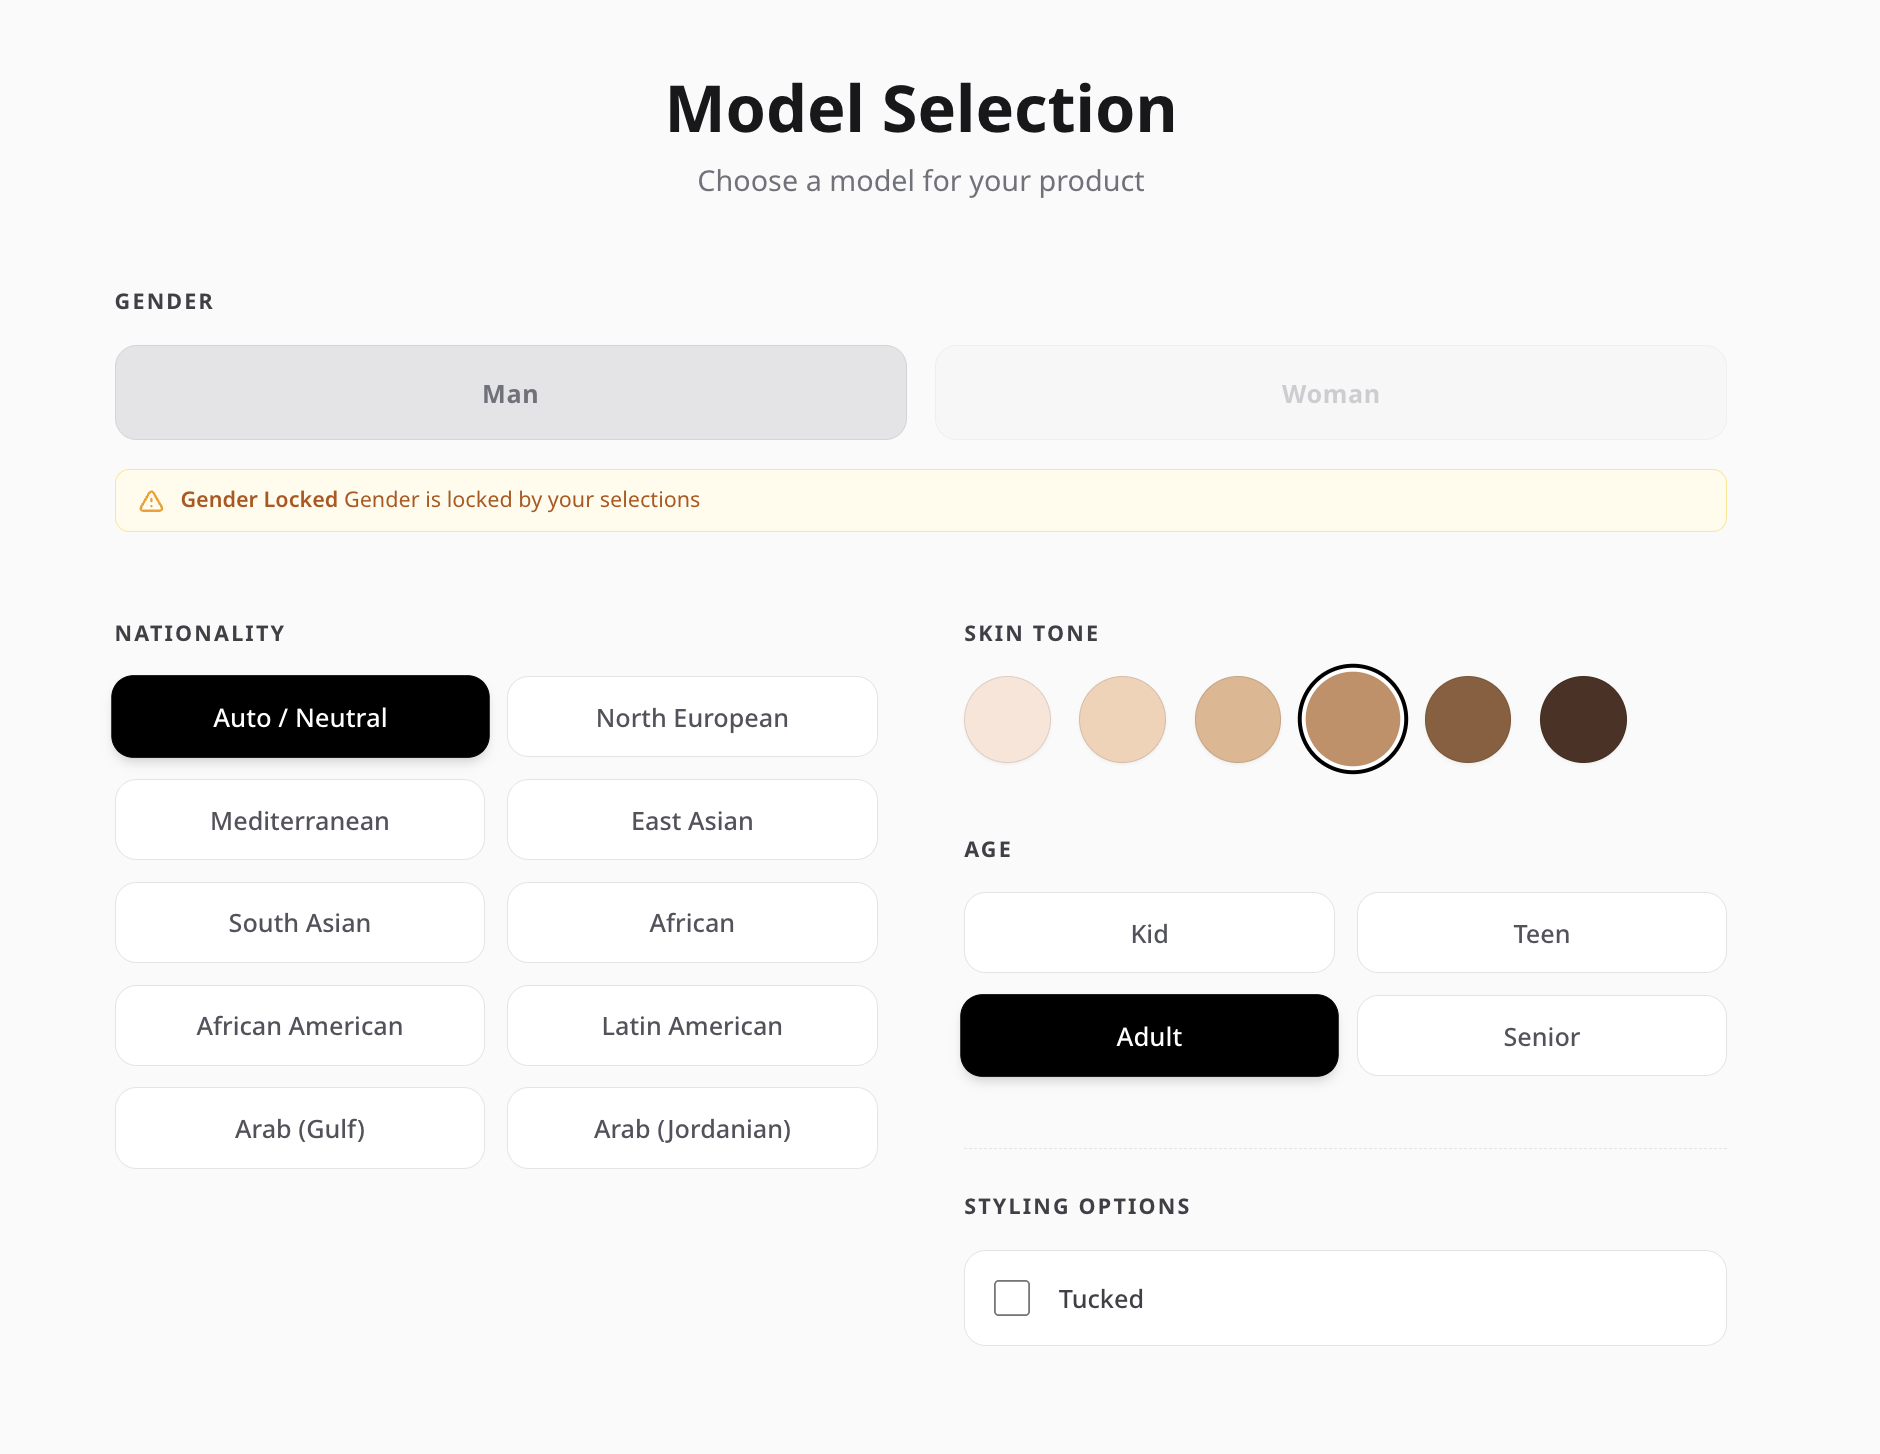1880x1454 pixels.
Task: Choose African nationality button
Action: [x=692, y=922]
